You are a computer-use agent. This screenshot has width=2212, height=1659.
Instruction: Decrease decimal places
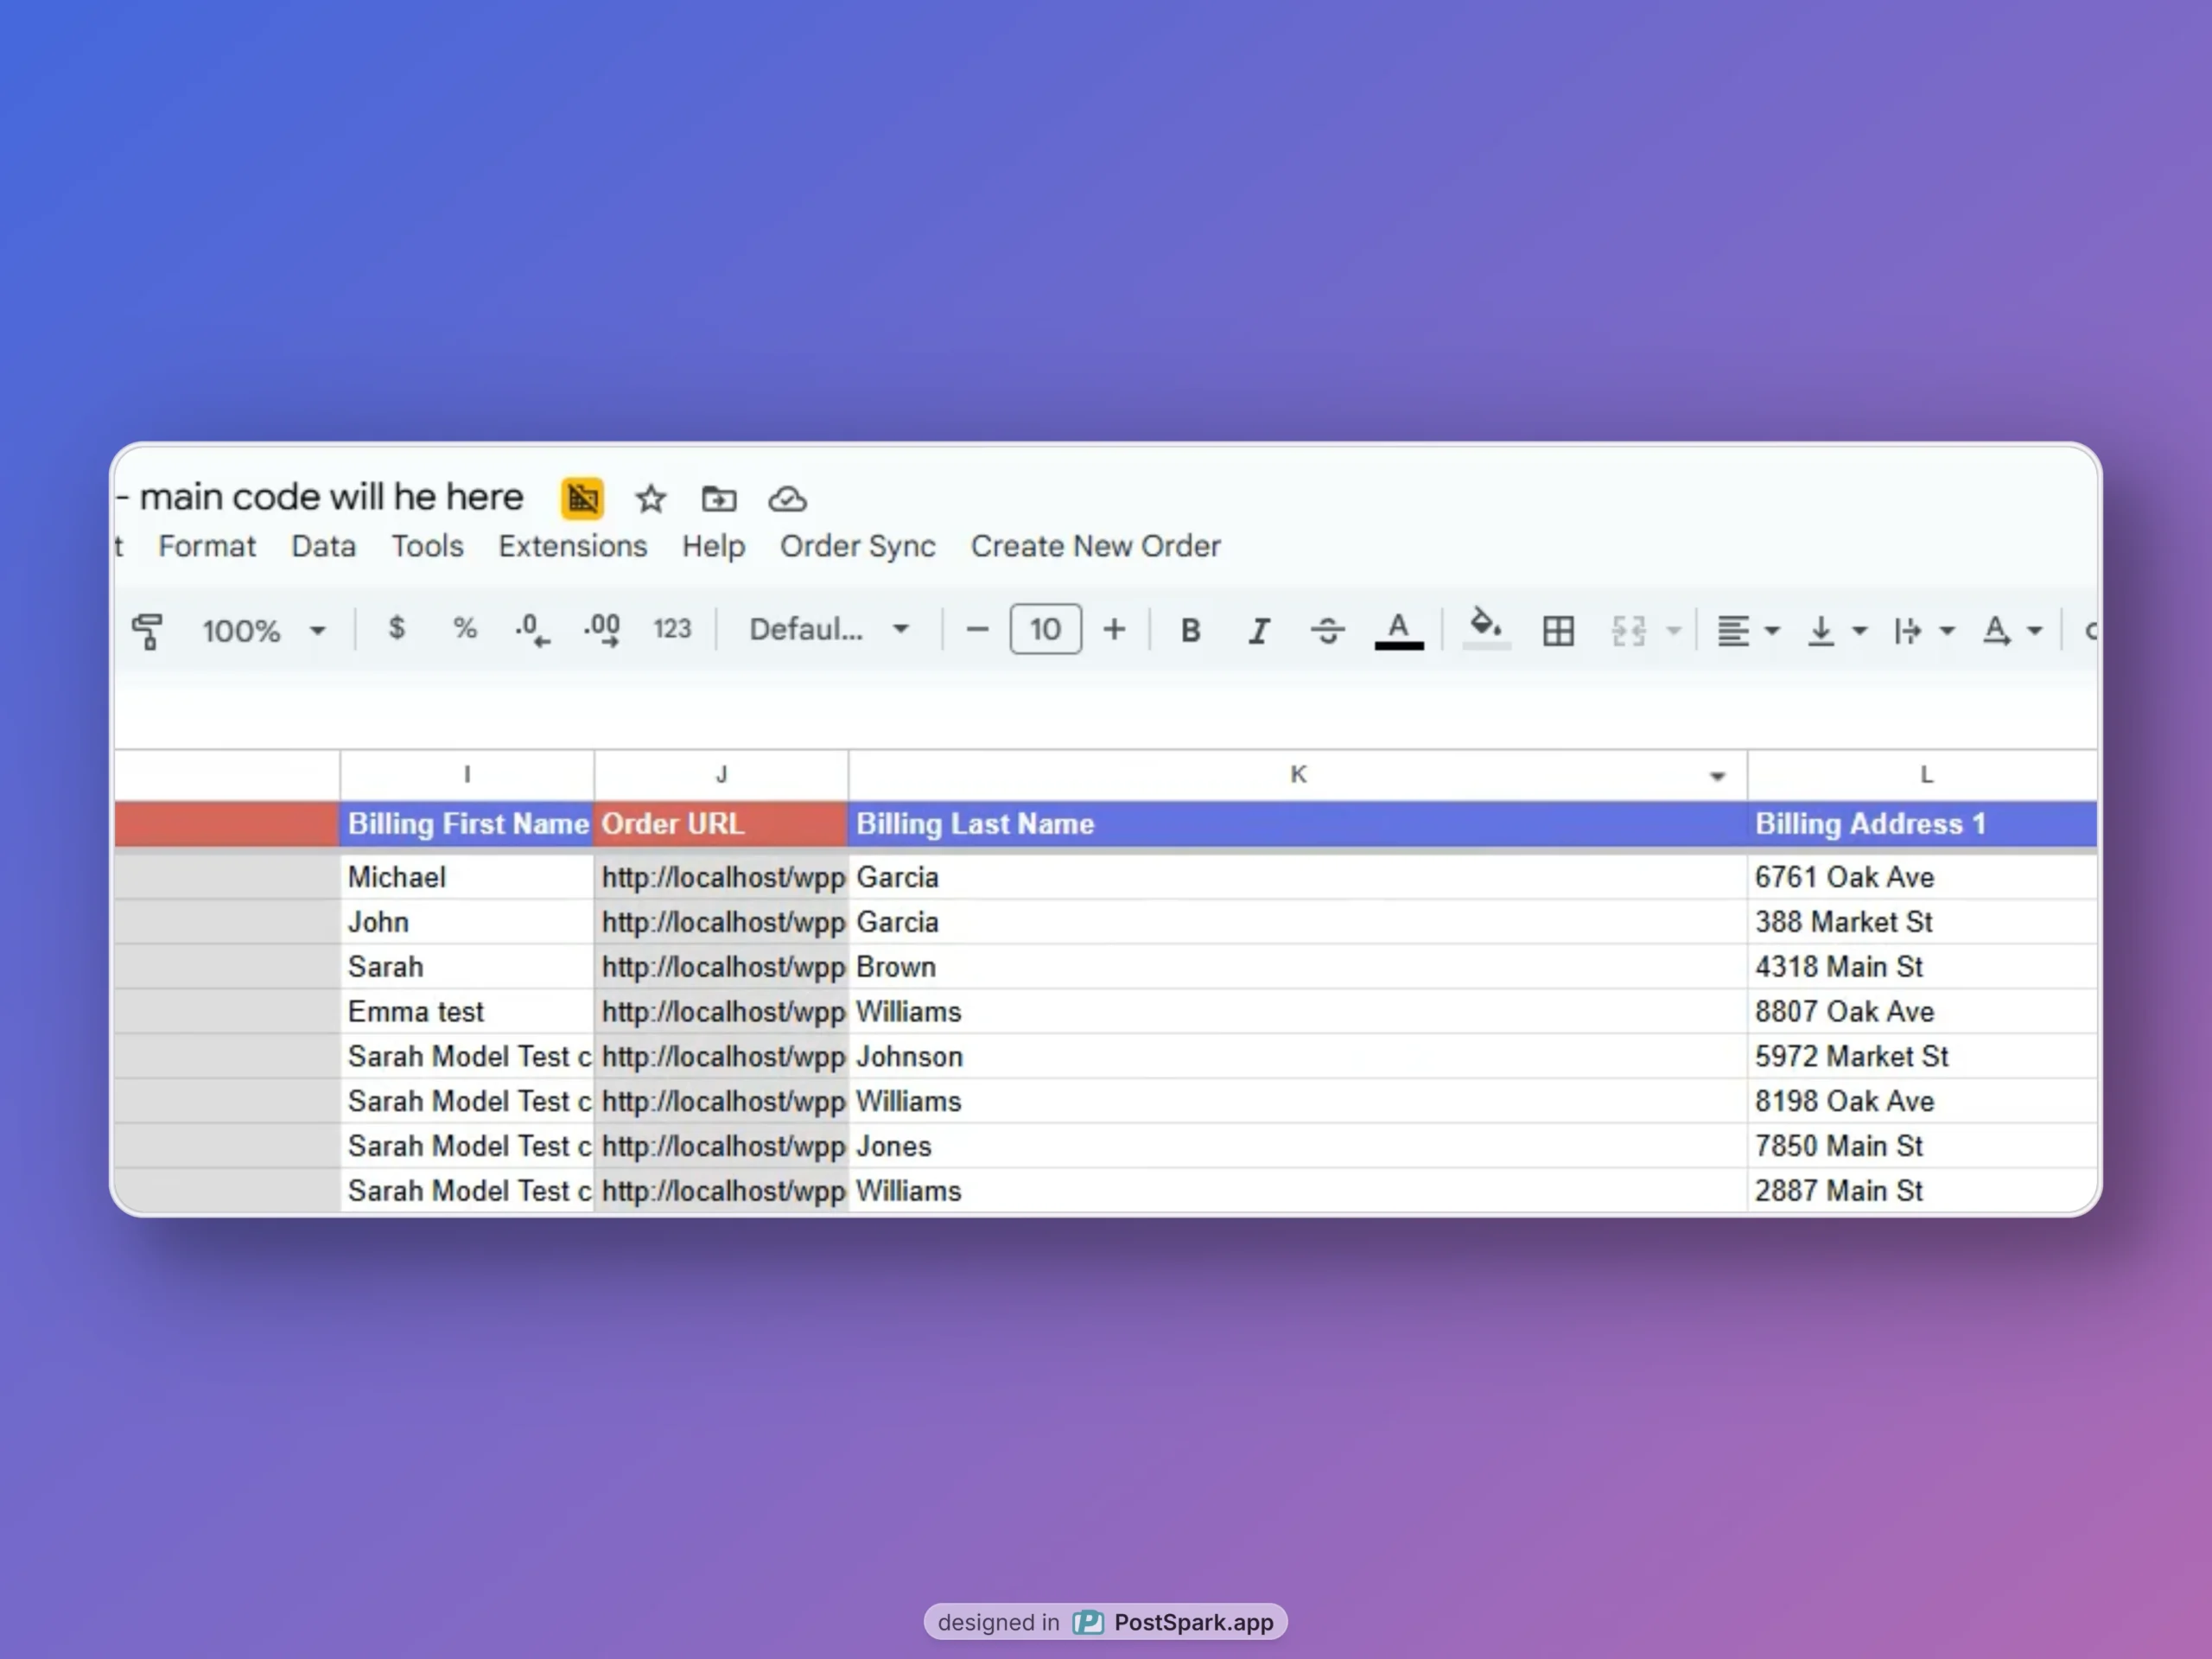[x=532, y=630]
